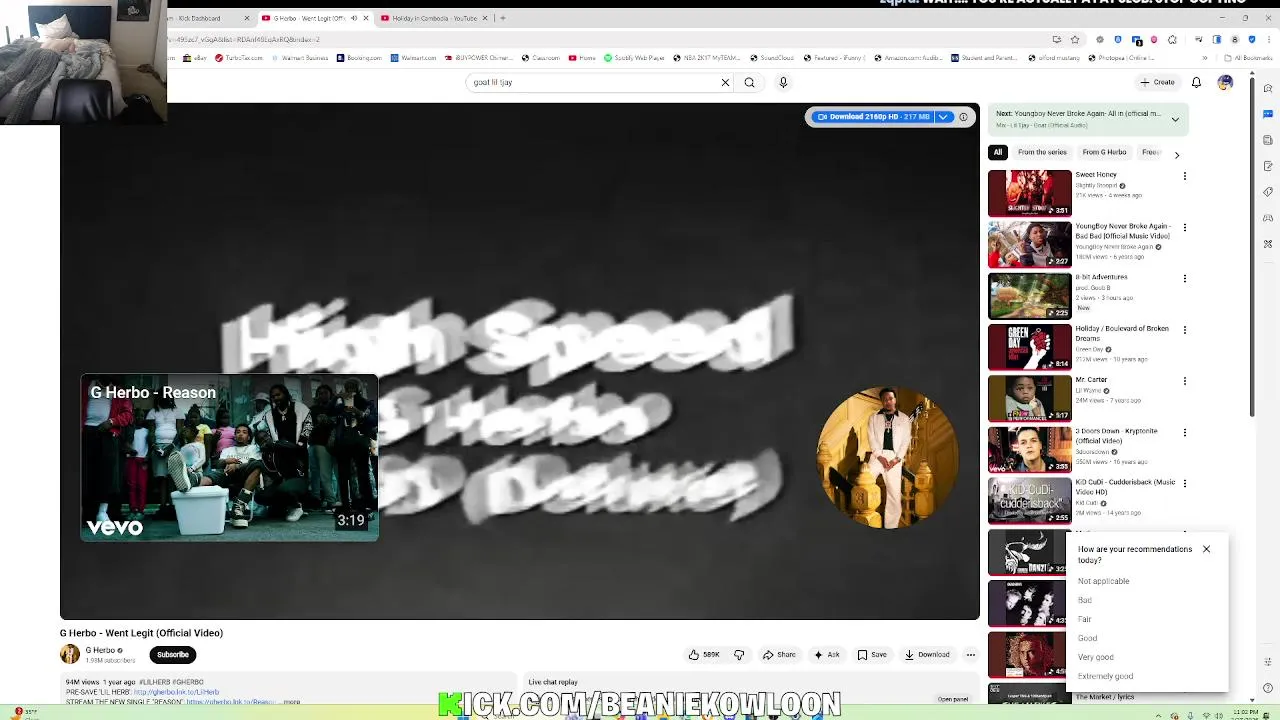Select 'From G Herbo' filter chip
Screen dimensions: 1280x720
[1104, 152]
